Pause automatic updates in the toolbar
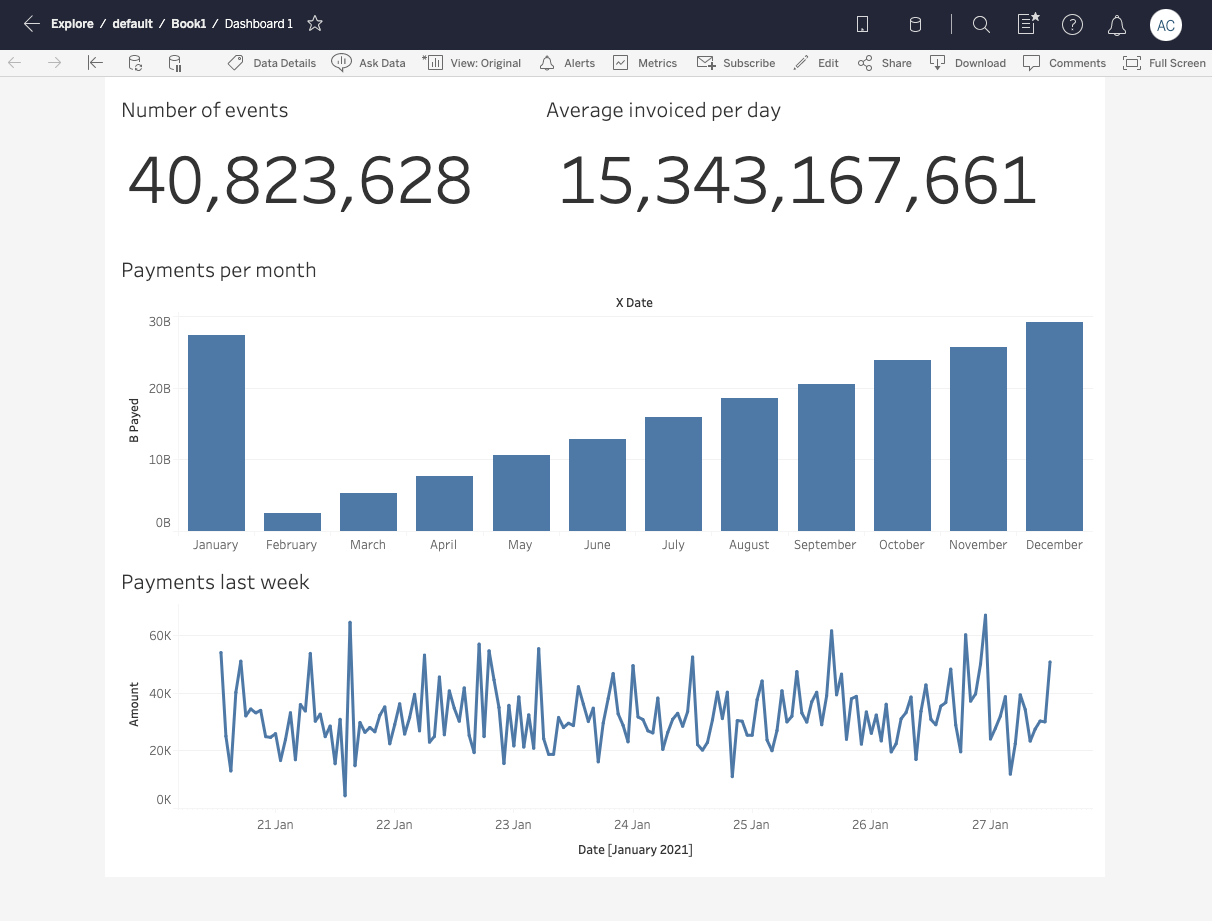This screenshot has height=921, width=1212. [x=175, y=63]
